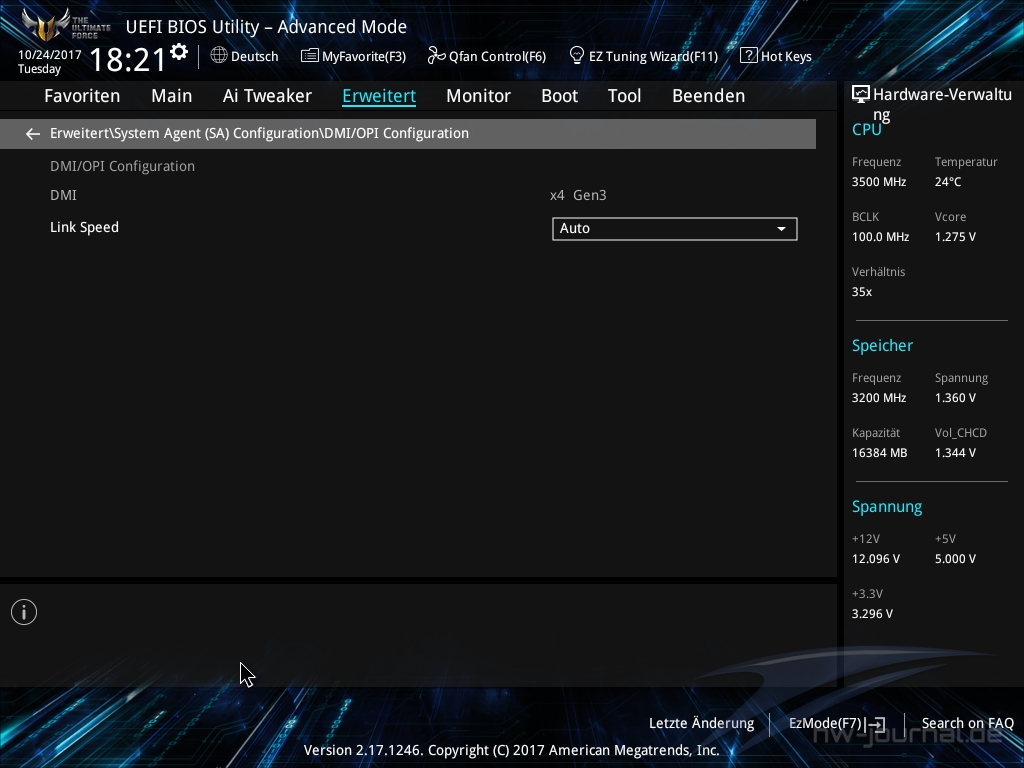
Task: Click the 24°C temperature value
Action: 948,182
